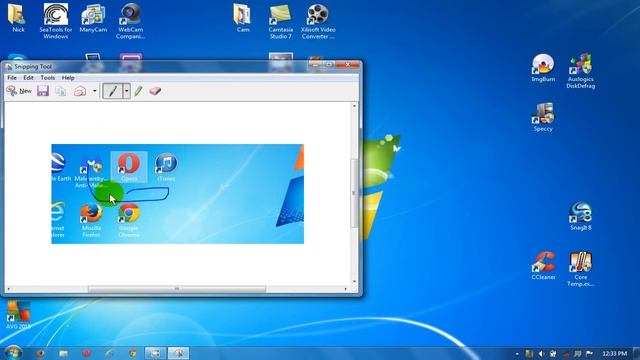The height and width of the screenshot is (360, 640).
Task: Open the Help menu
Action: point(68,78)
